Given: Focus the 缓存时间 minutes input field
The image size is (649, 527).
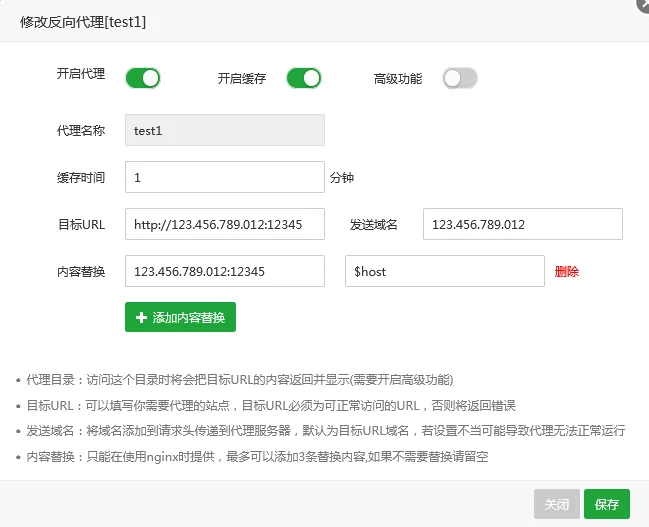Looking at the screenshot, I should click(225, 177).
